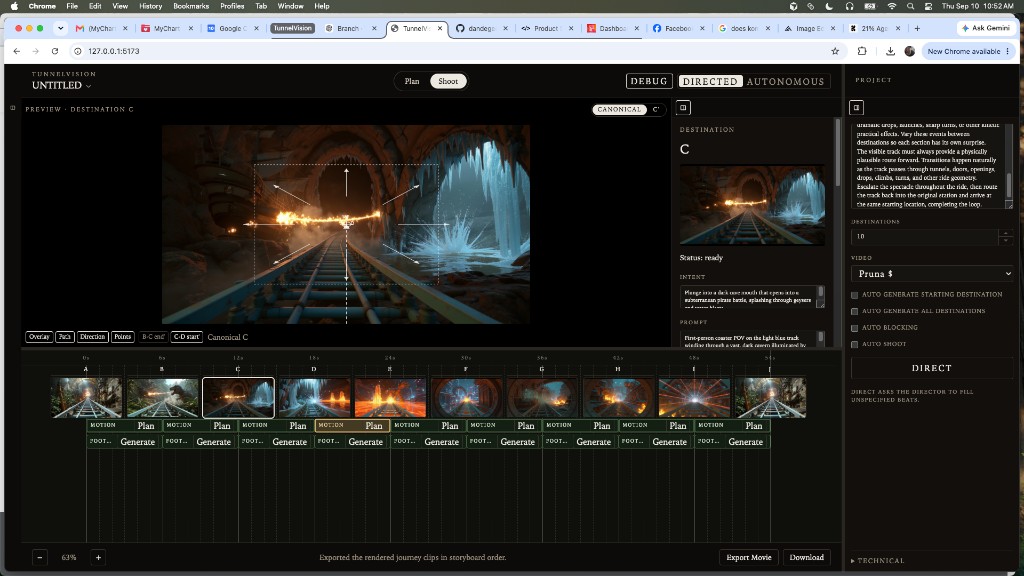
Task: Click the Ask Gemini button
Action: (985, 28)
